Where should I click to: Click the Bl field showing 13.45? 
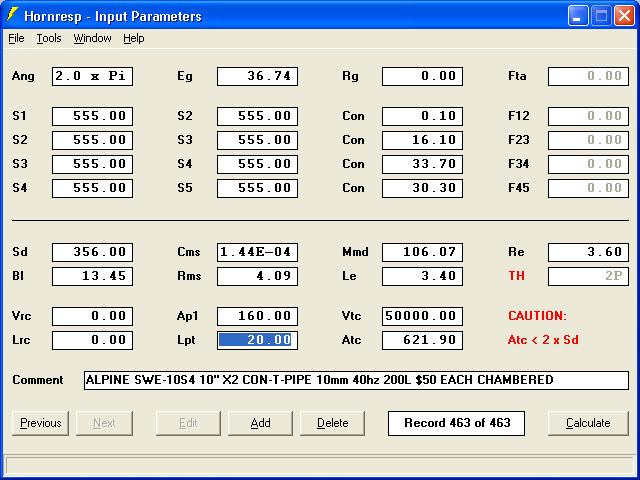point(92,276)
